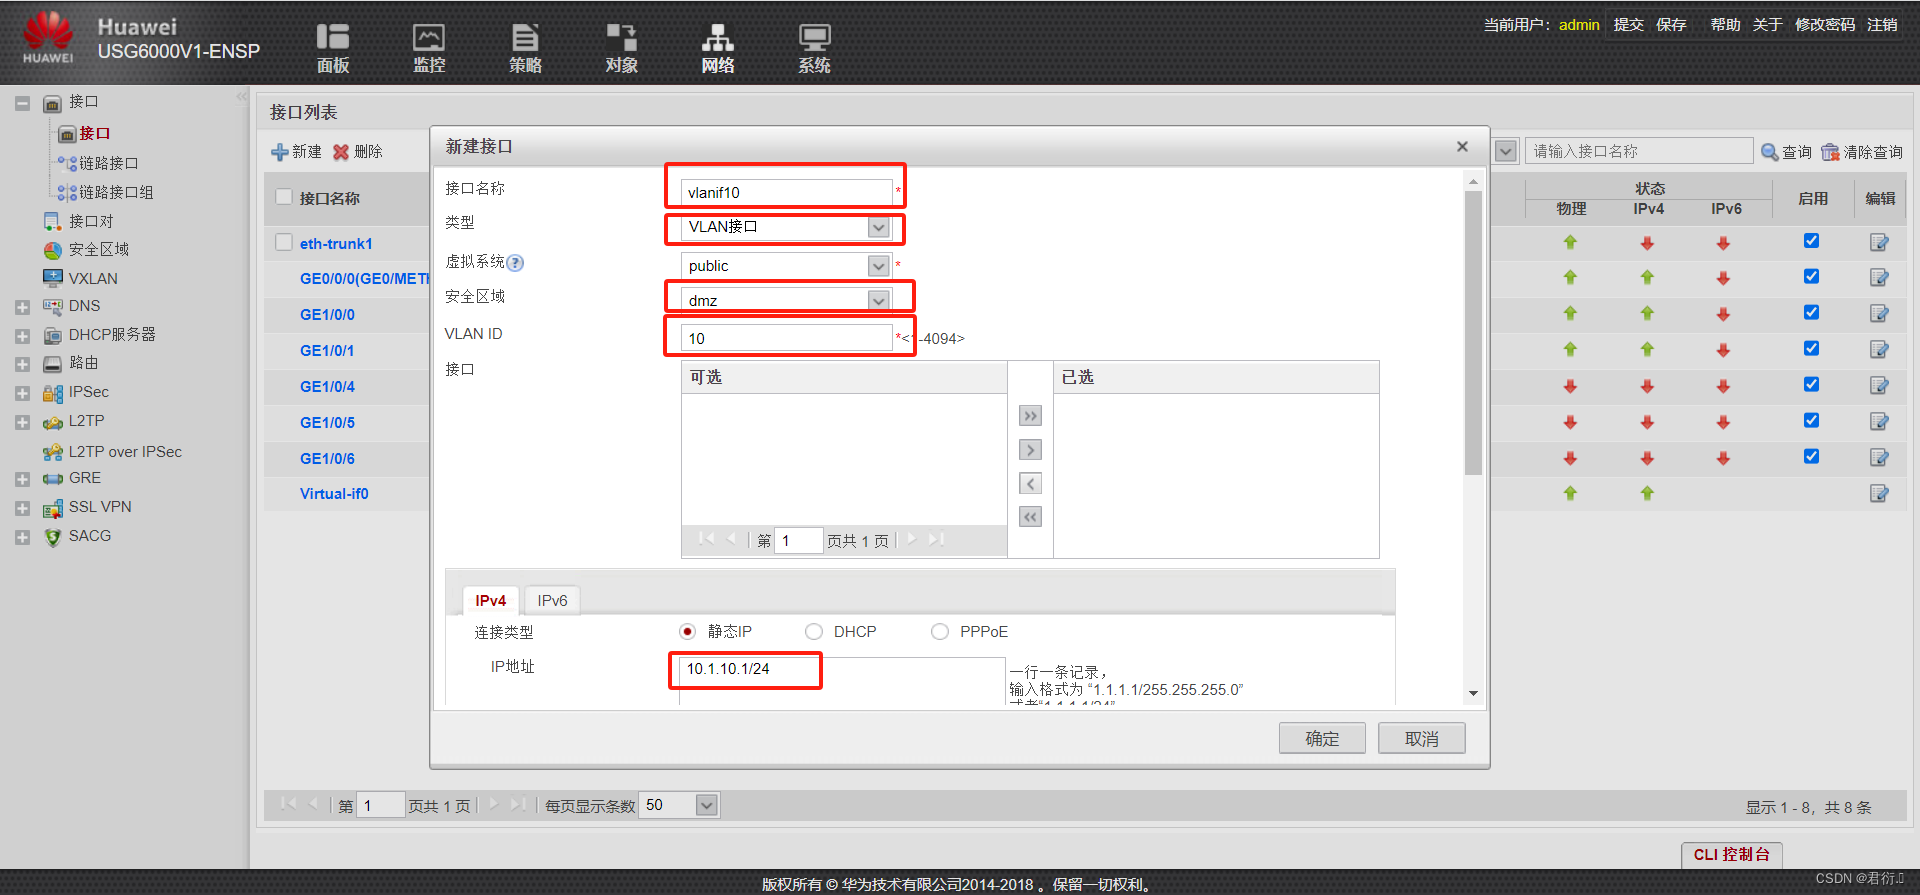Click the 接口名称 vlanif10 field
The image size is (1920, 895).
point(786,192)
